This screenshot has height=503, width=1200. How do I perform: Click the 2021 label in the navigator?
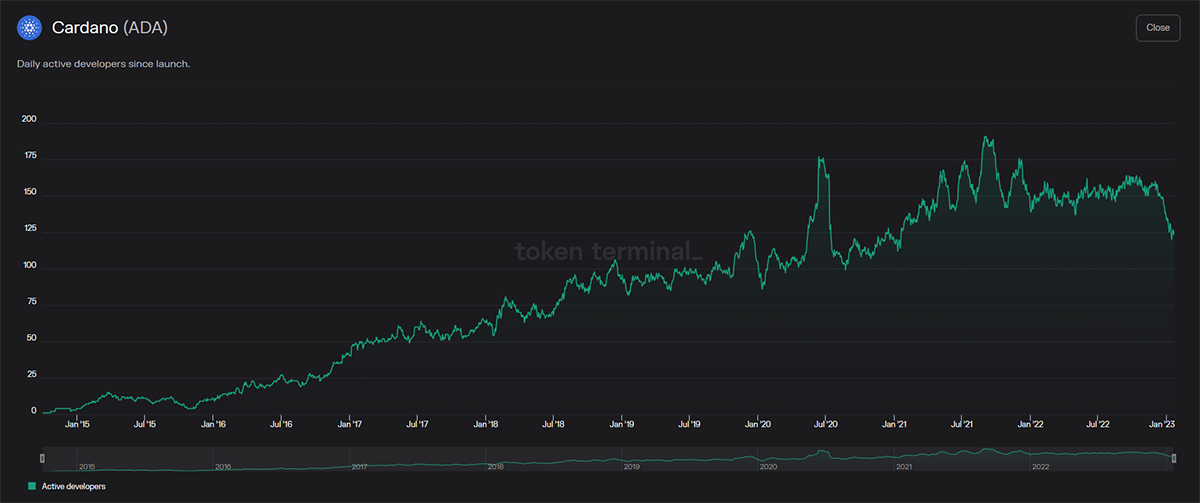[x=904, y=466]
